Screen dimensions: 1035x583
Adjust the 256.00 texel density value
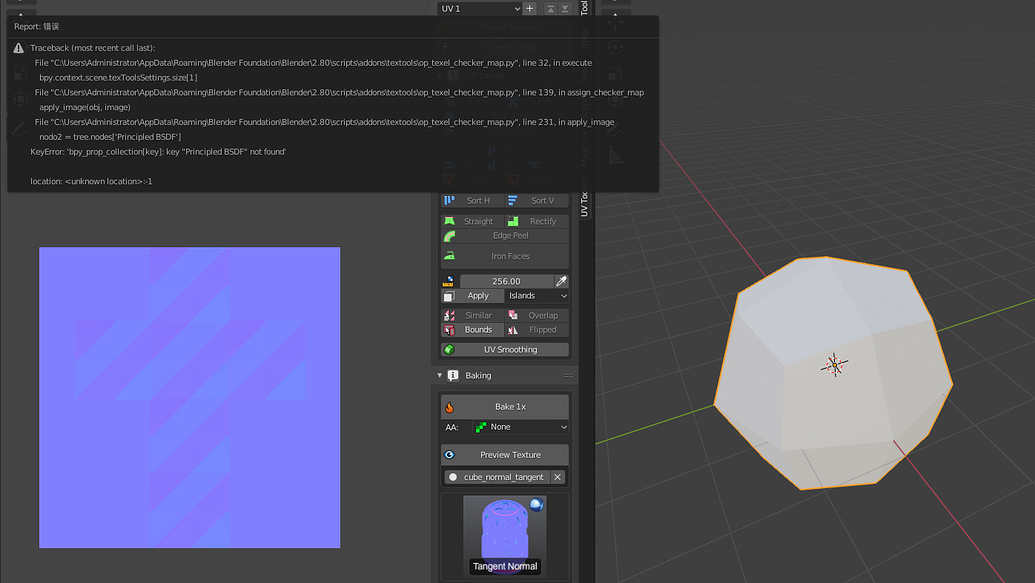[505, 281]
